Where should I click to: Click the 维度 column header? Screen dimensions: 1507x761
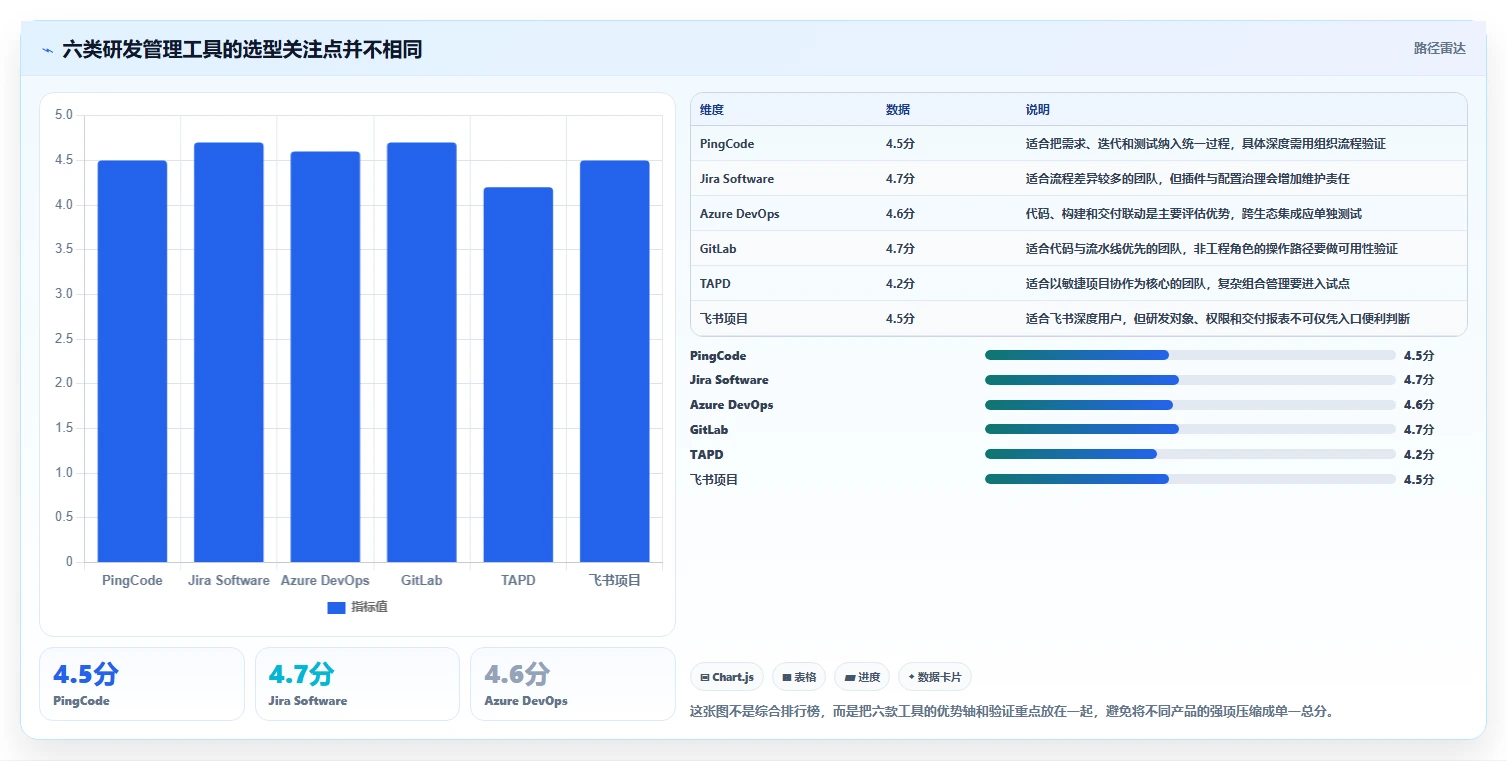tap(712, 110)
